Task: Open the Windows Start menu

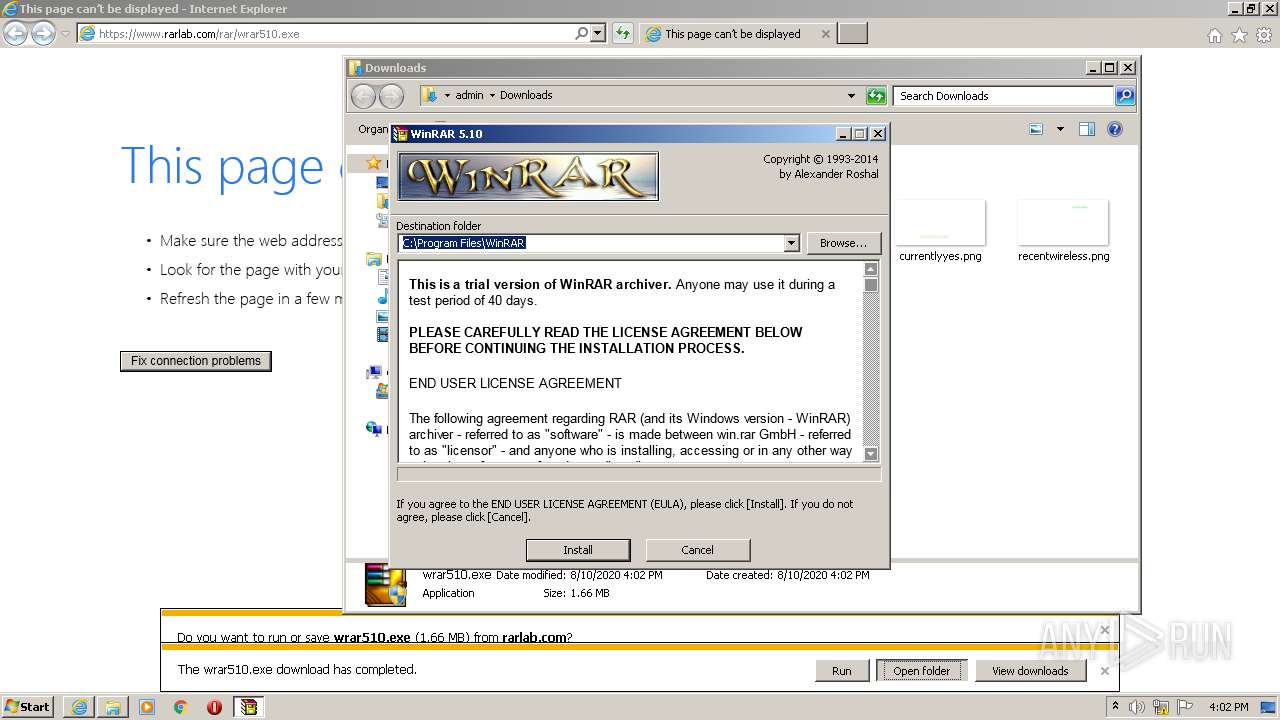Action: coord(28,706)
